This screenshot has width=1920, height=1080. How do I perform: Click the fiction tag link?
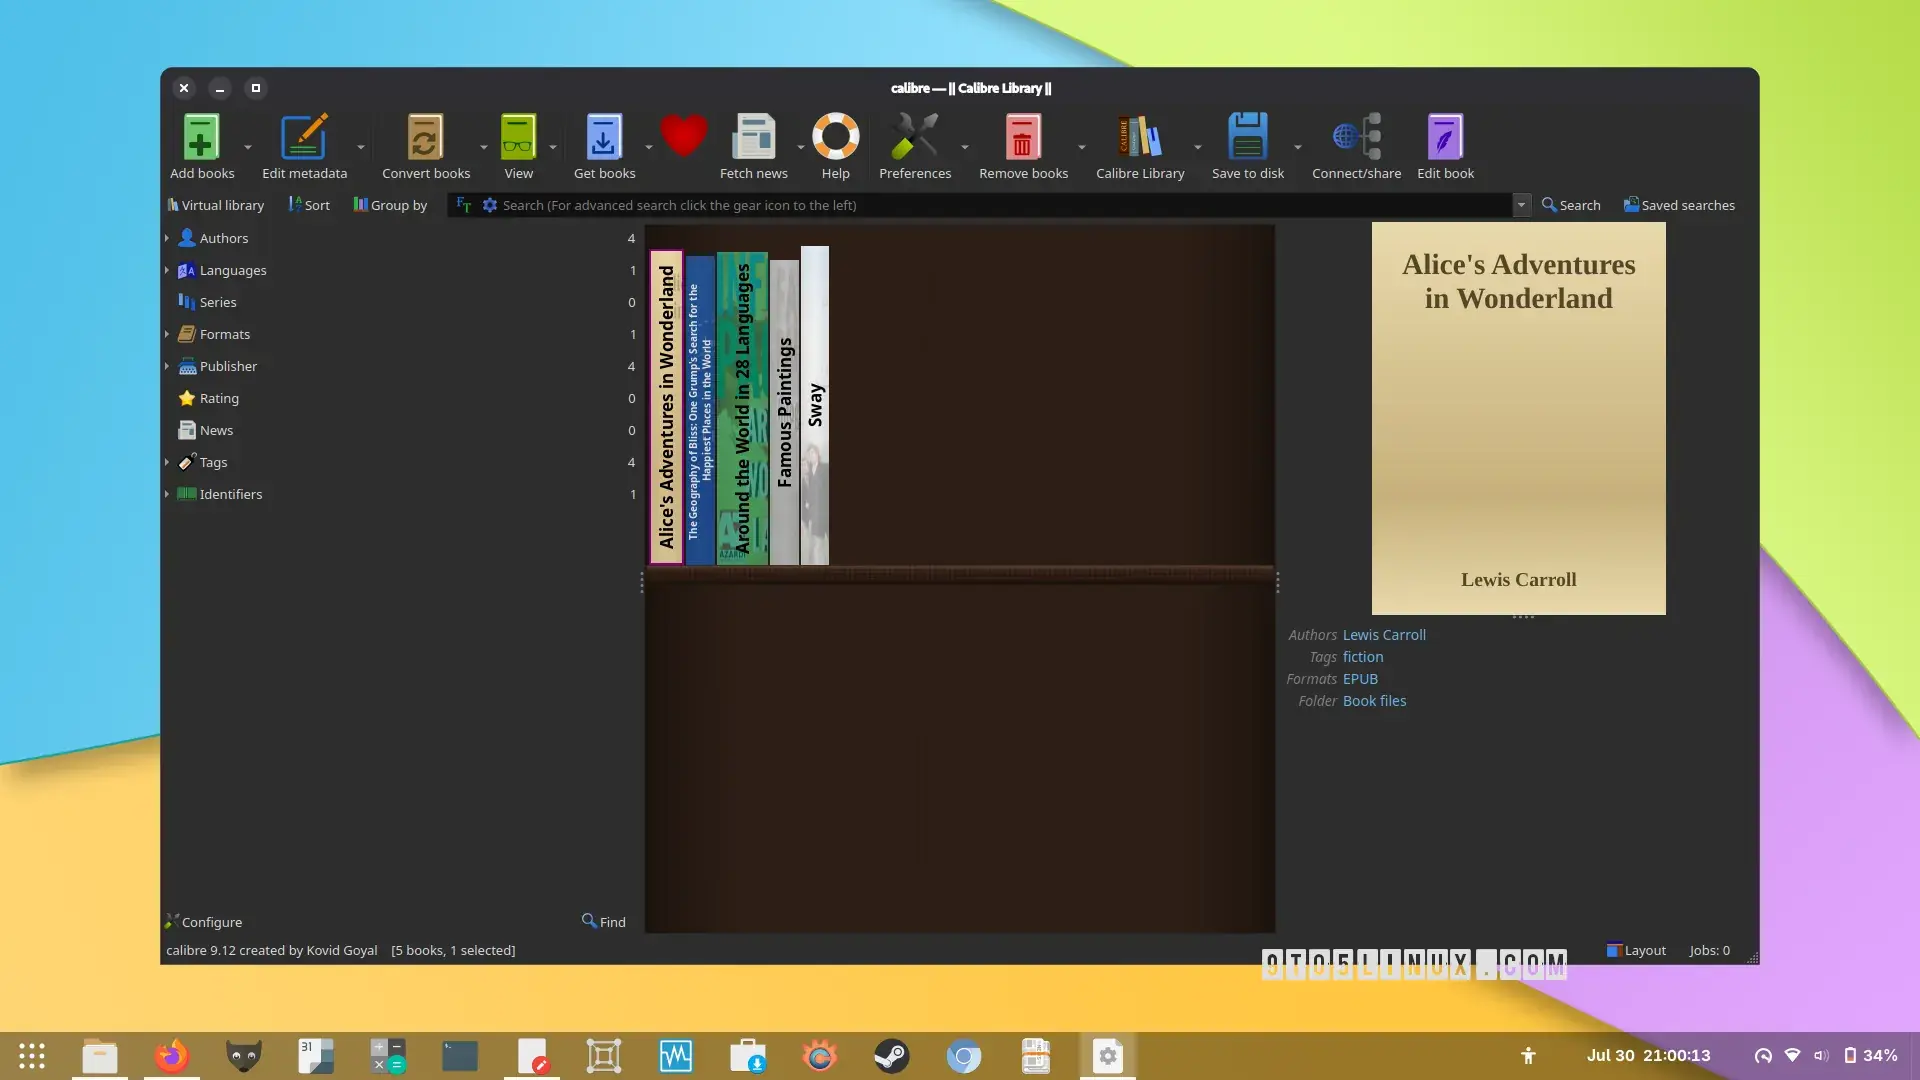click(1363, 657)
